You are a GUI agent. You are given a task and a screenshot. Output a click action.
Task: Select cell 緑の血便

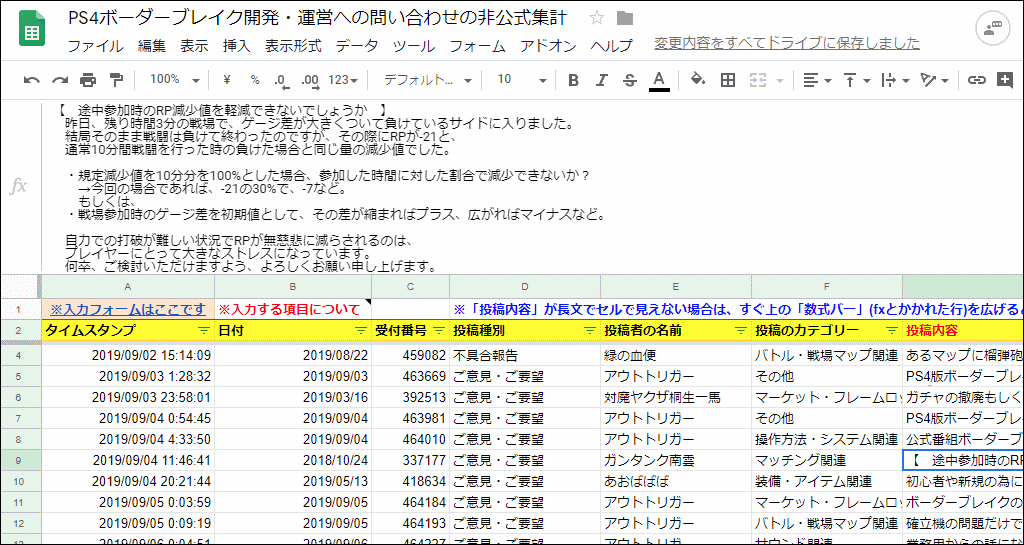pyautogui.click(x=676, y=356)
